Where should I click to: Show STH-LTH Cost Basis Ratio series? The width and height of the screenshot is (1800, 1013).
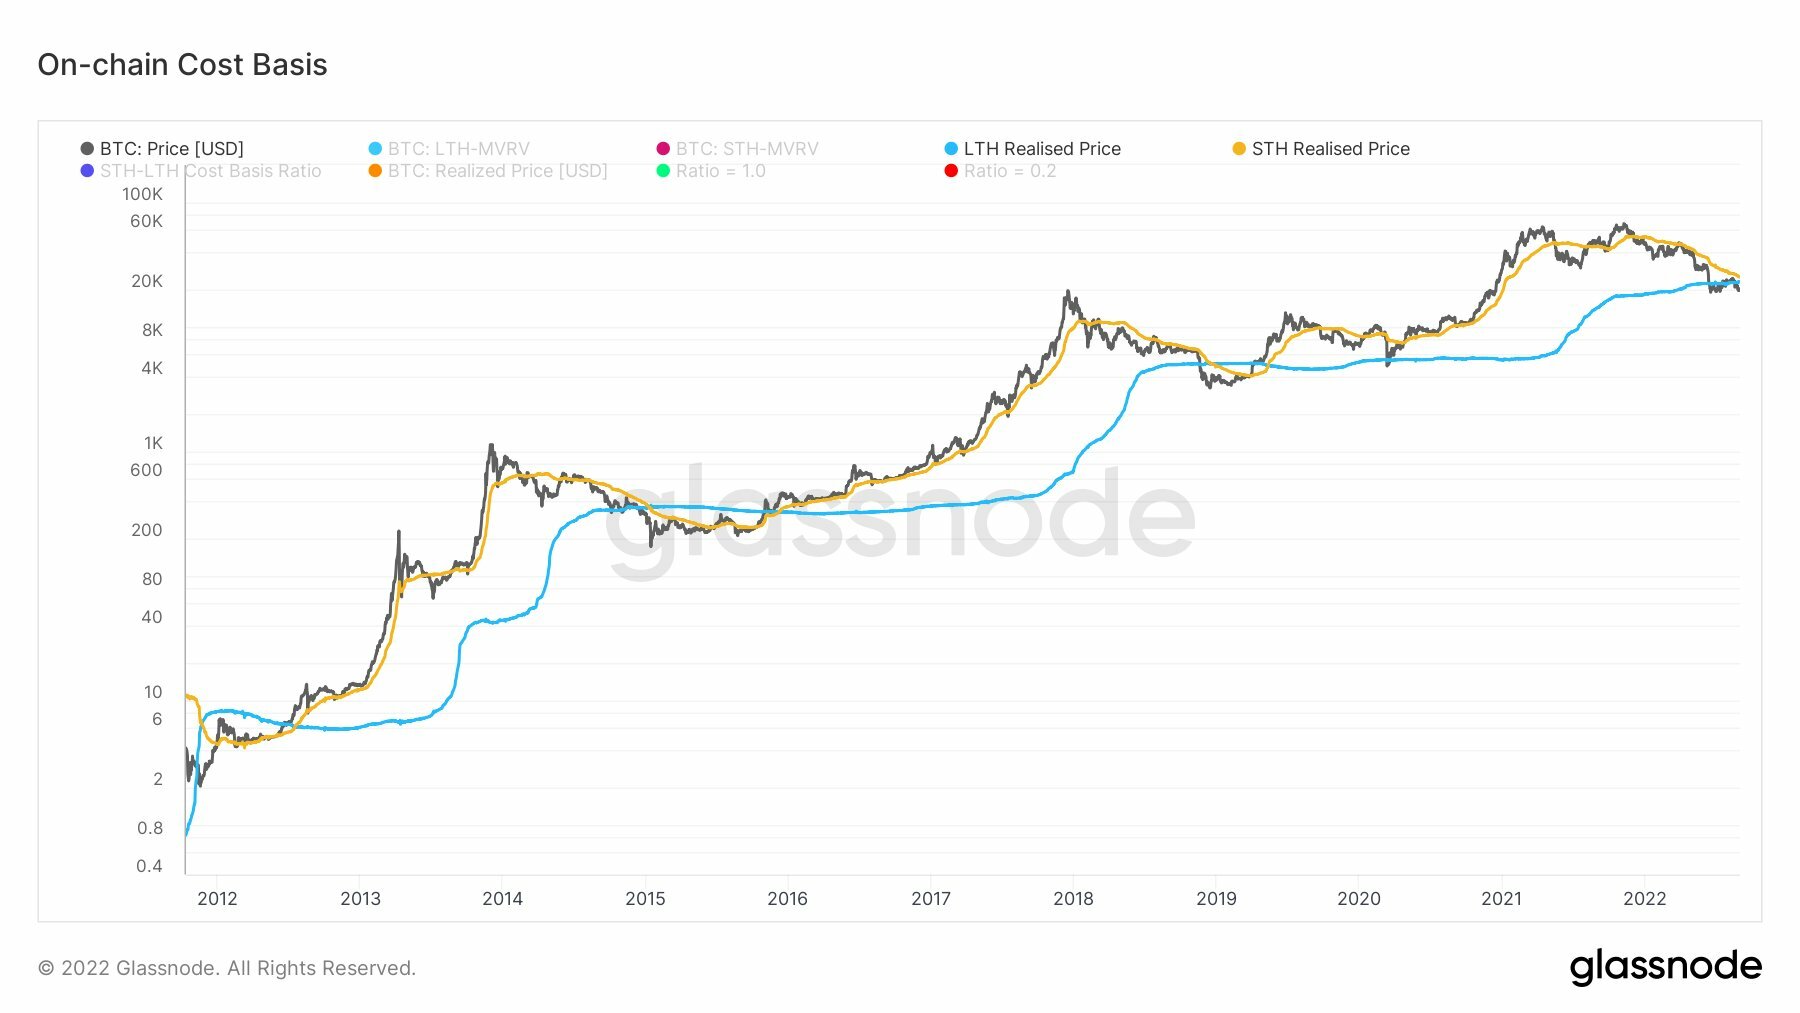point(210,171)
